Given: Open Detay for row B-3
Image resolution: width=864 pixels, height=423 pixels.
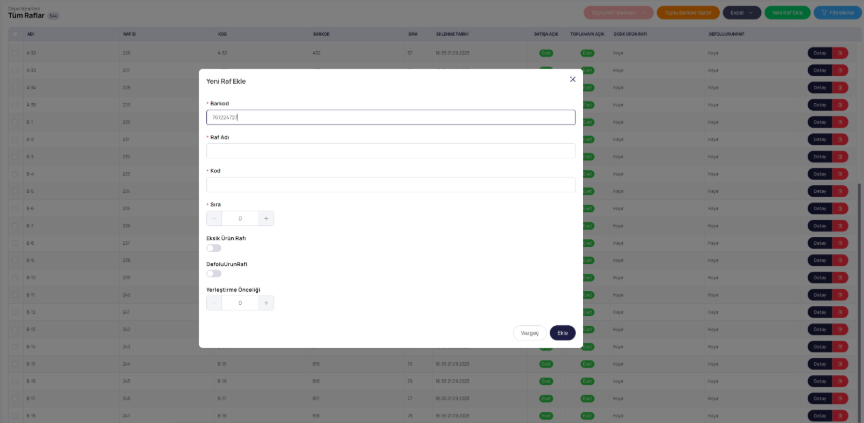Looking at the screenshot, I should [x=819, y=157].
